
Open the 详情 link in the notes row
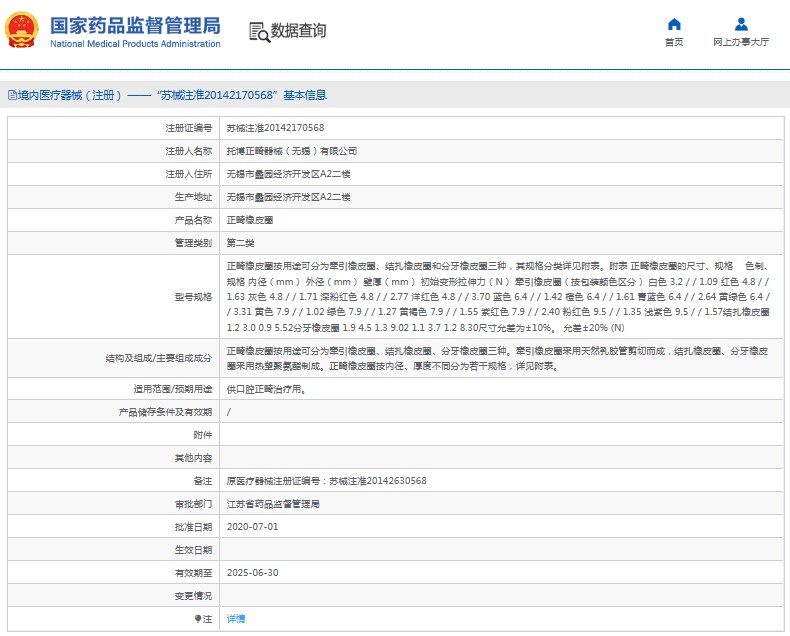click(236, 619)
